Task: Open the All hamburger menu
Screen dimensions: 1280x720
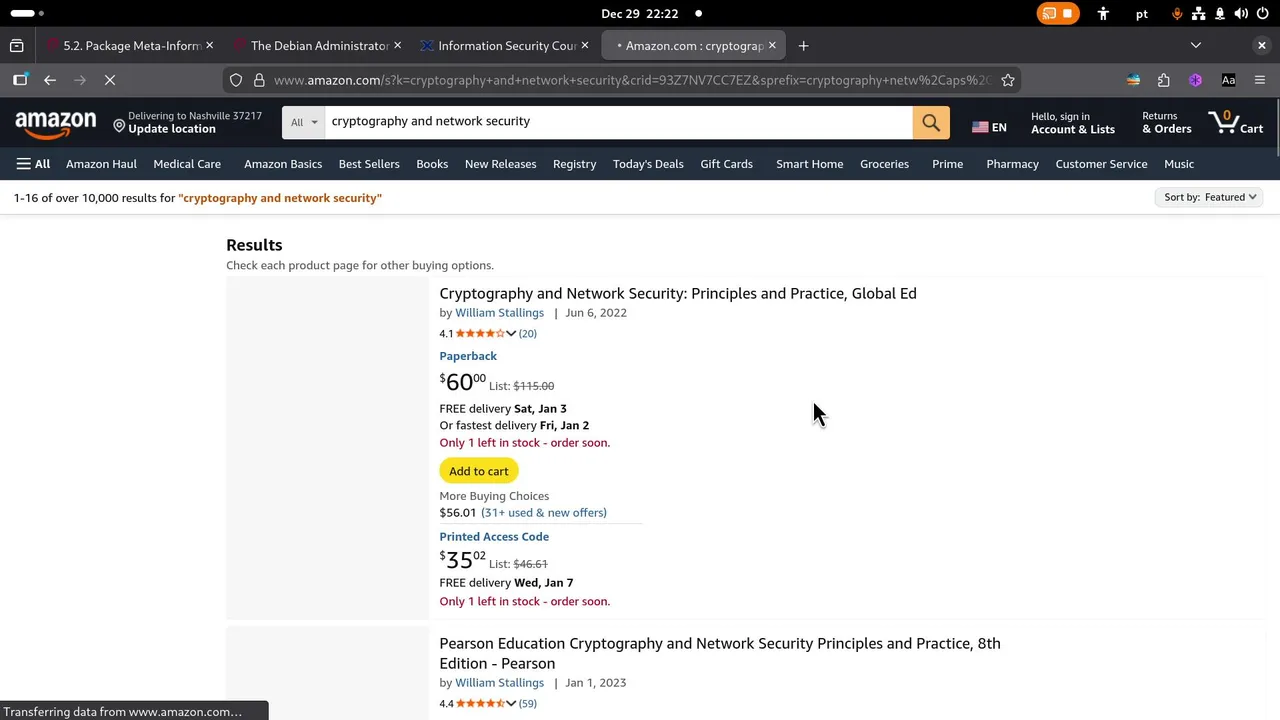Action: (x=33, y=164)
